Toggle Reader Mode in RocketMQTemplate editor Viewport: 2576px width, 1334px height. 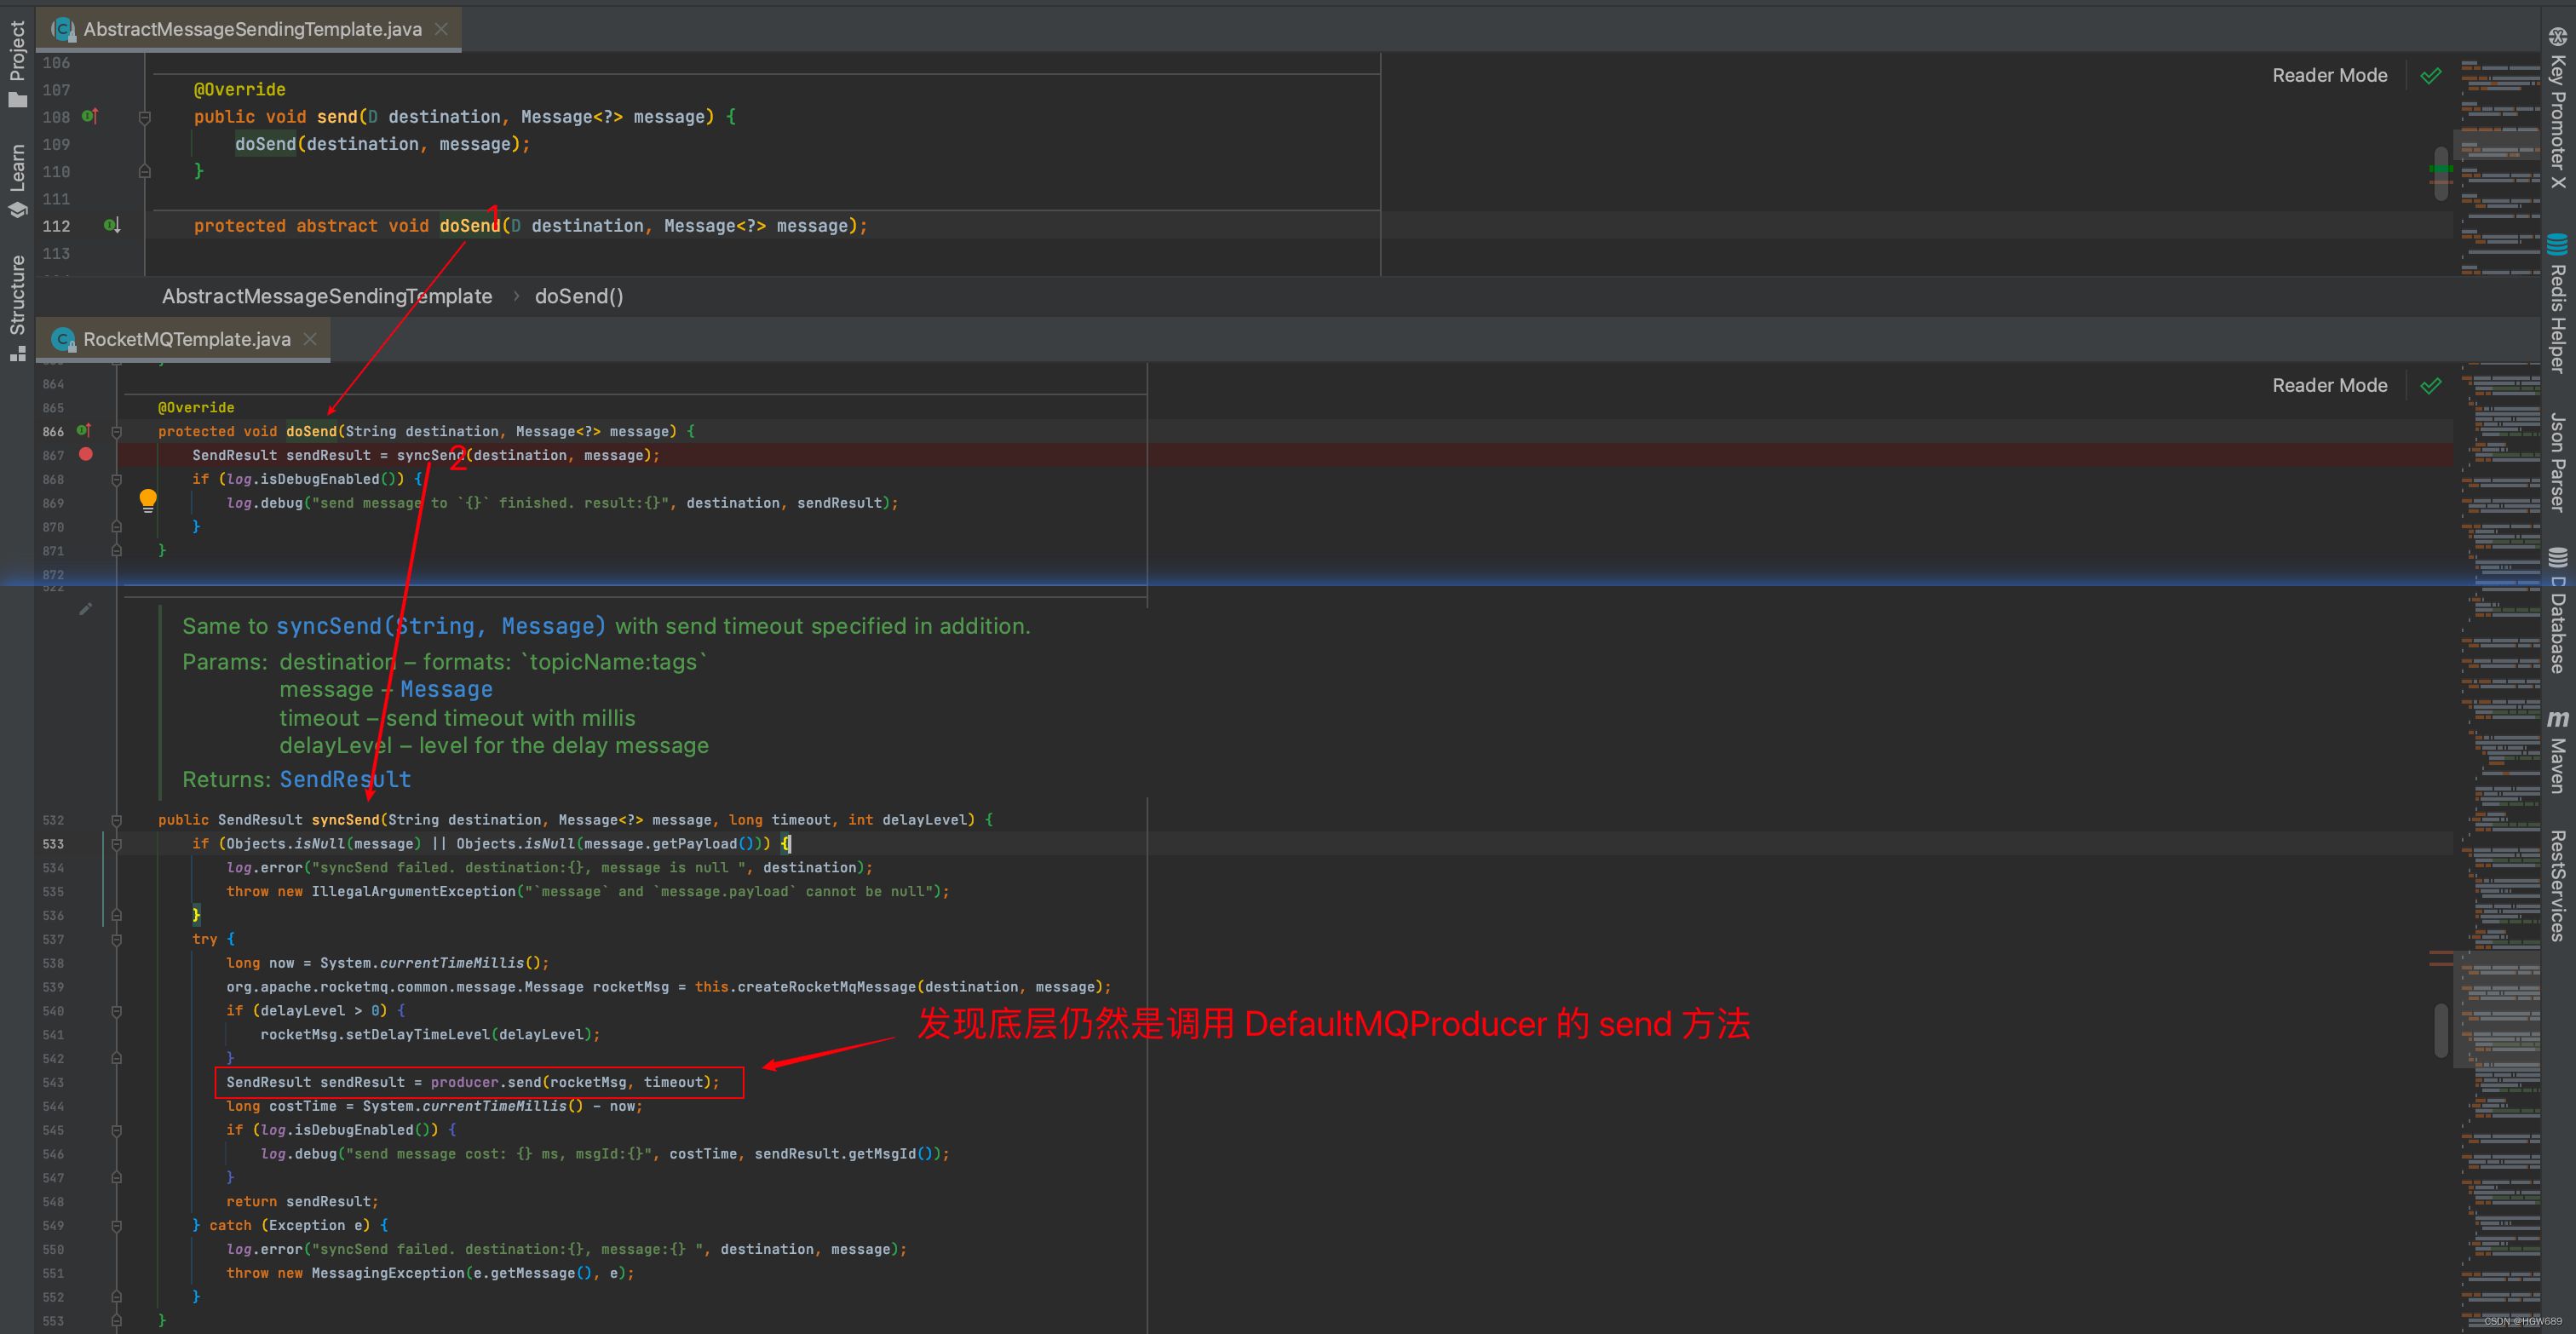tap(2329, 386)
